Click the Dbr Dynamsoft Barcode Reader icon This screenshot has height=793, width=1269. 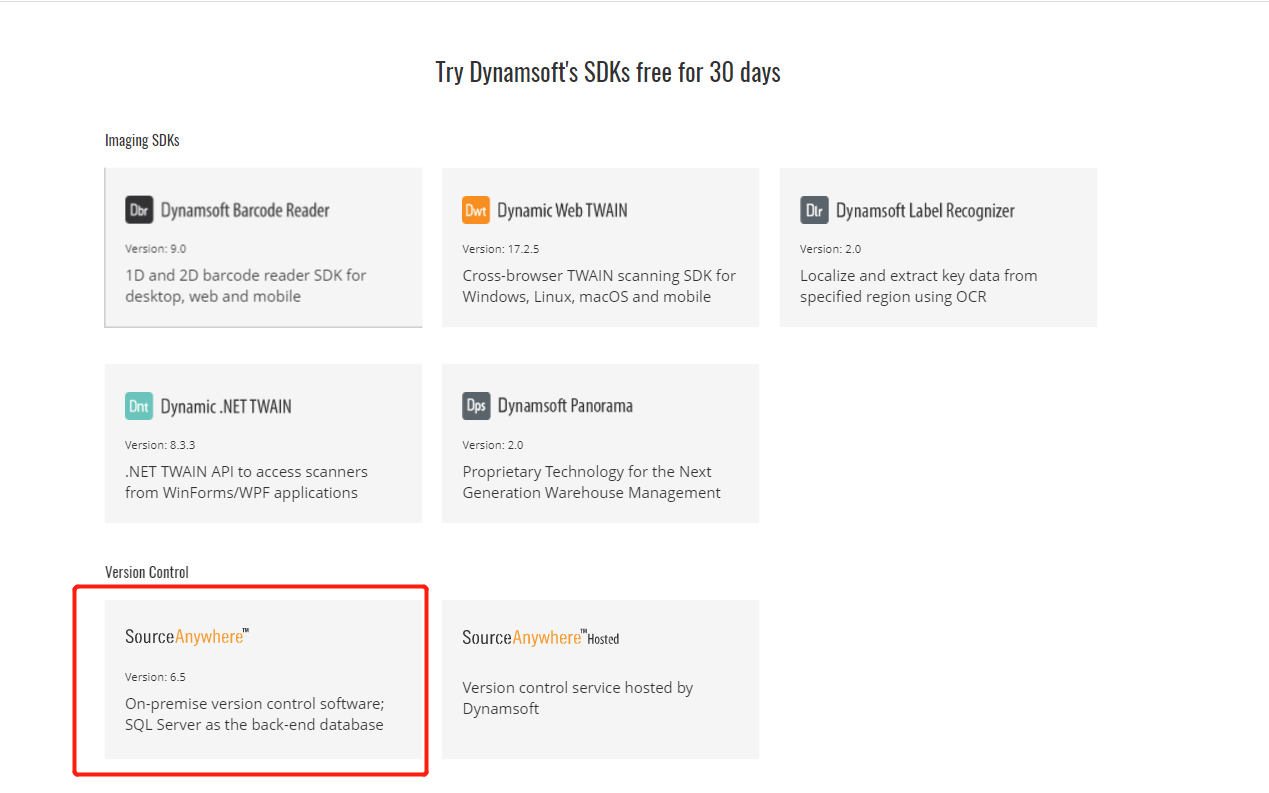pyautogui.click(x=139, y=210)
